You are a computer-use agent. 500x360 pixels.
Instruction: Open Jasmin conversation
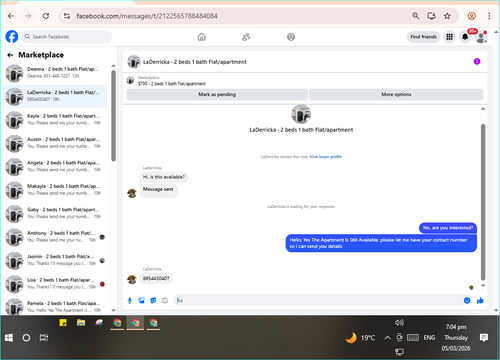point(56,260)
